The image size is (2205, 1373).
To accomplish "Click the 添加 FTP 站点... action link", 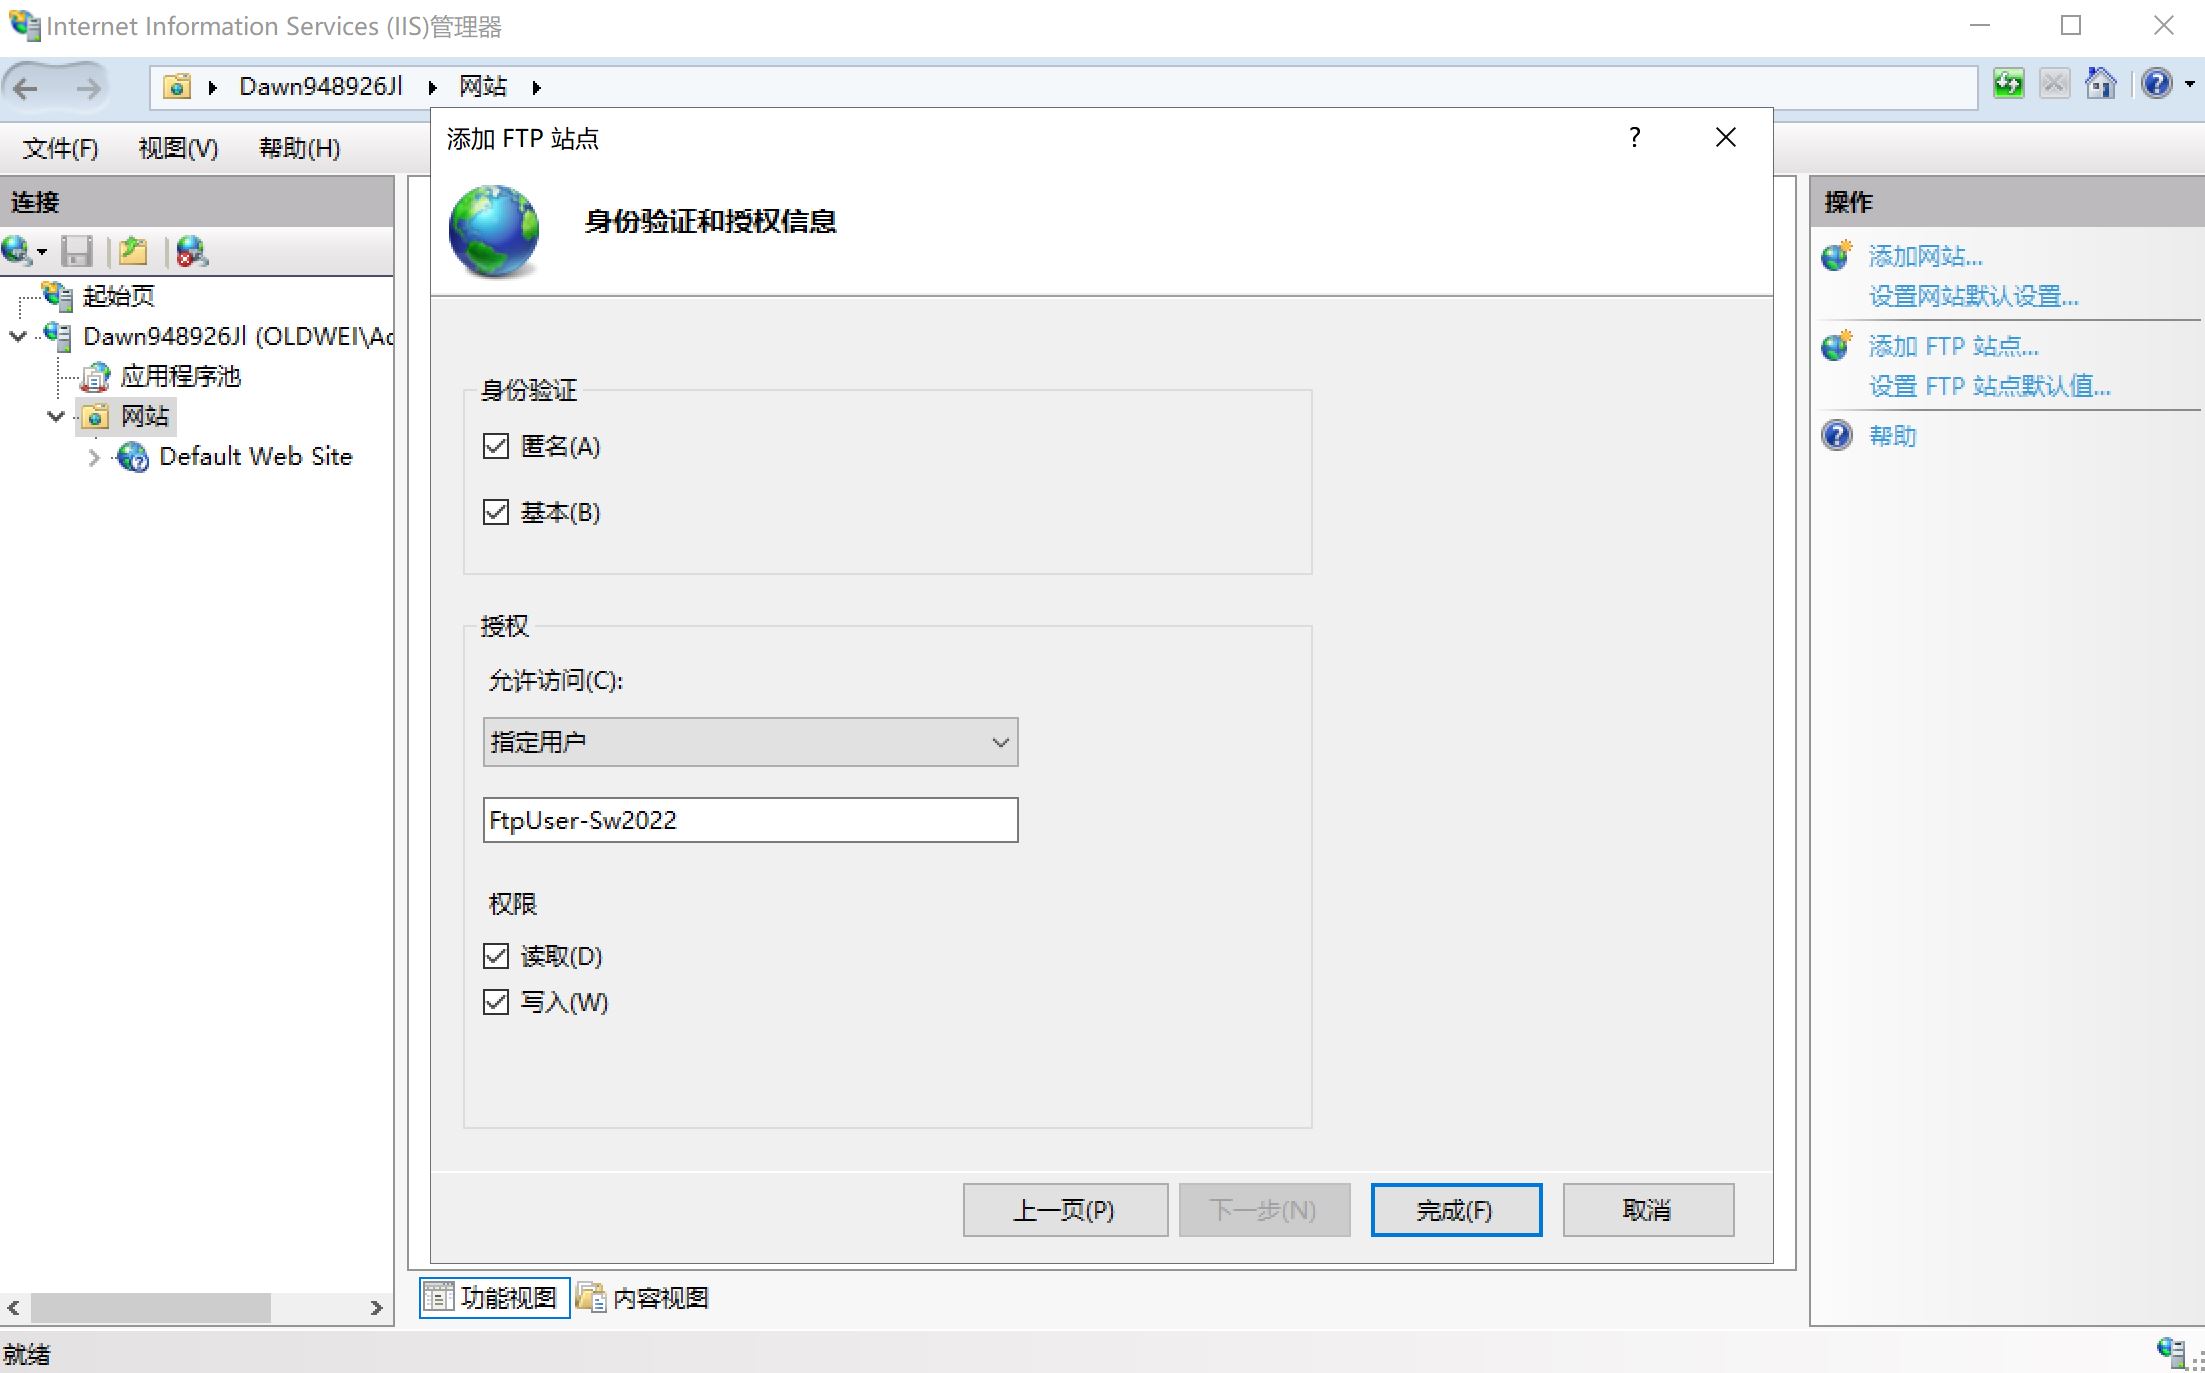I will [x=1954, y=347].
